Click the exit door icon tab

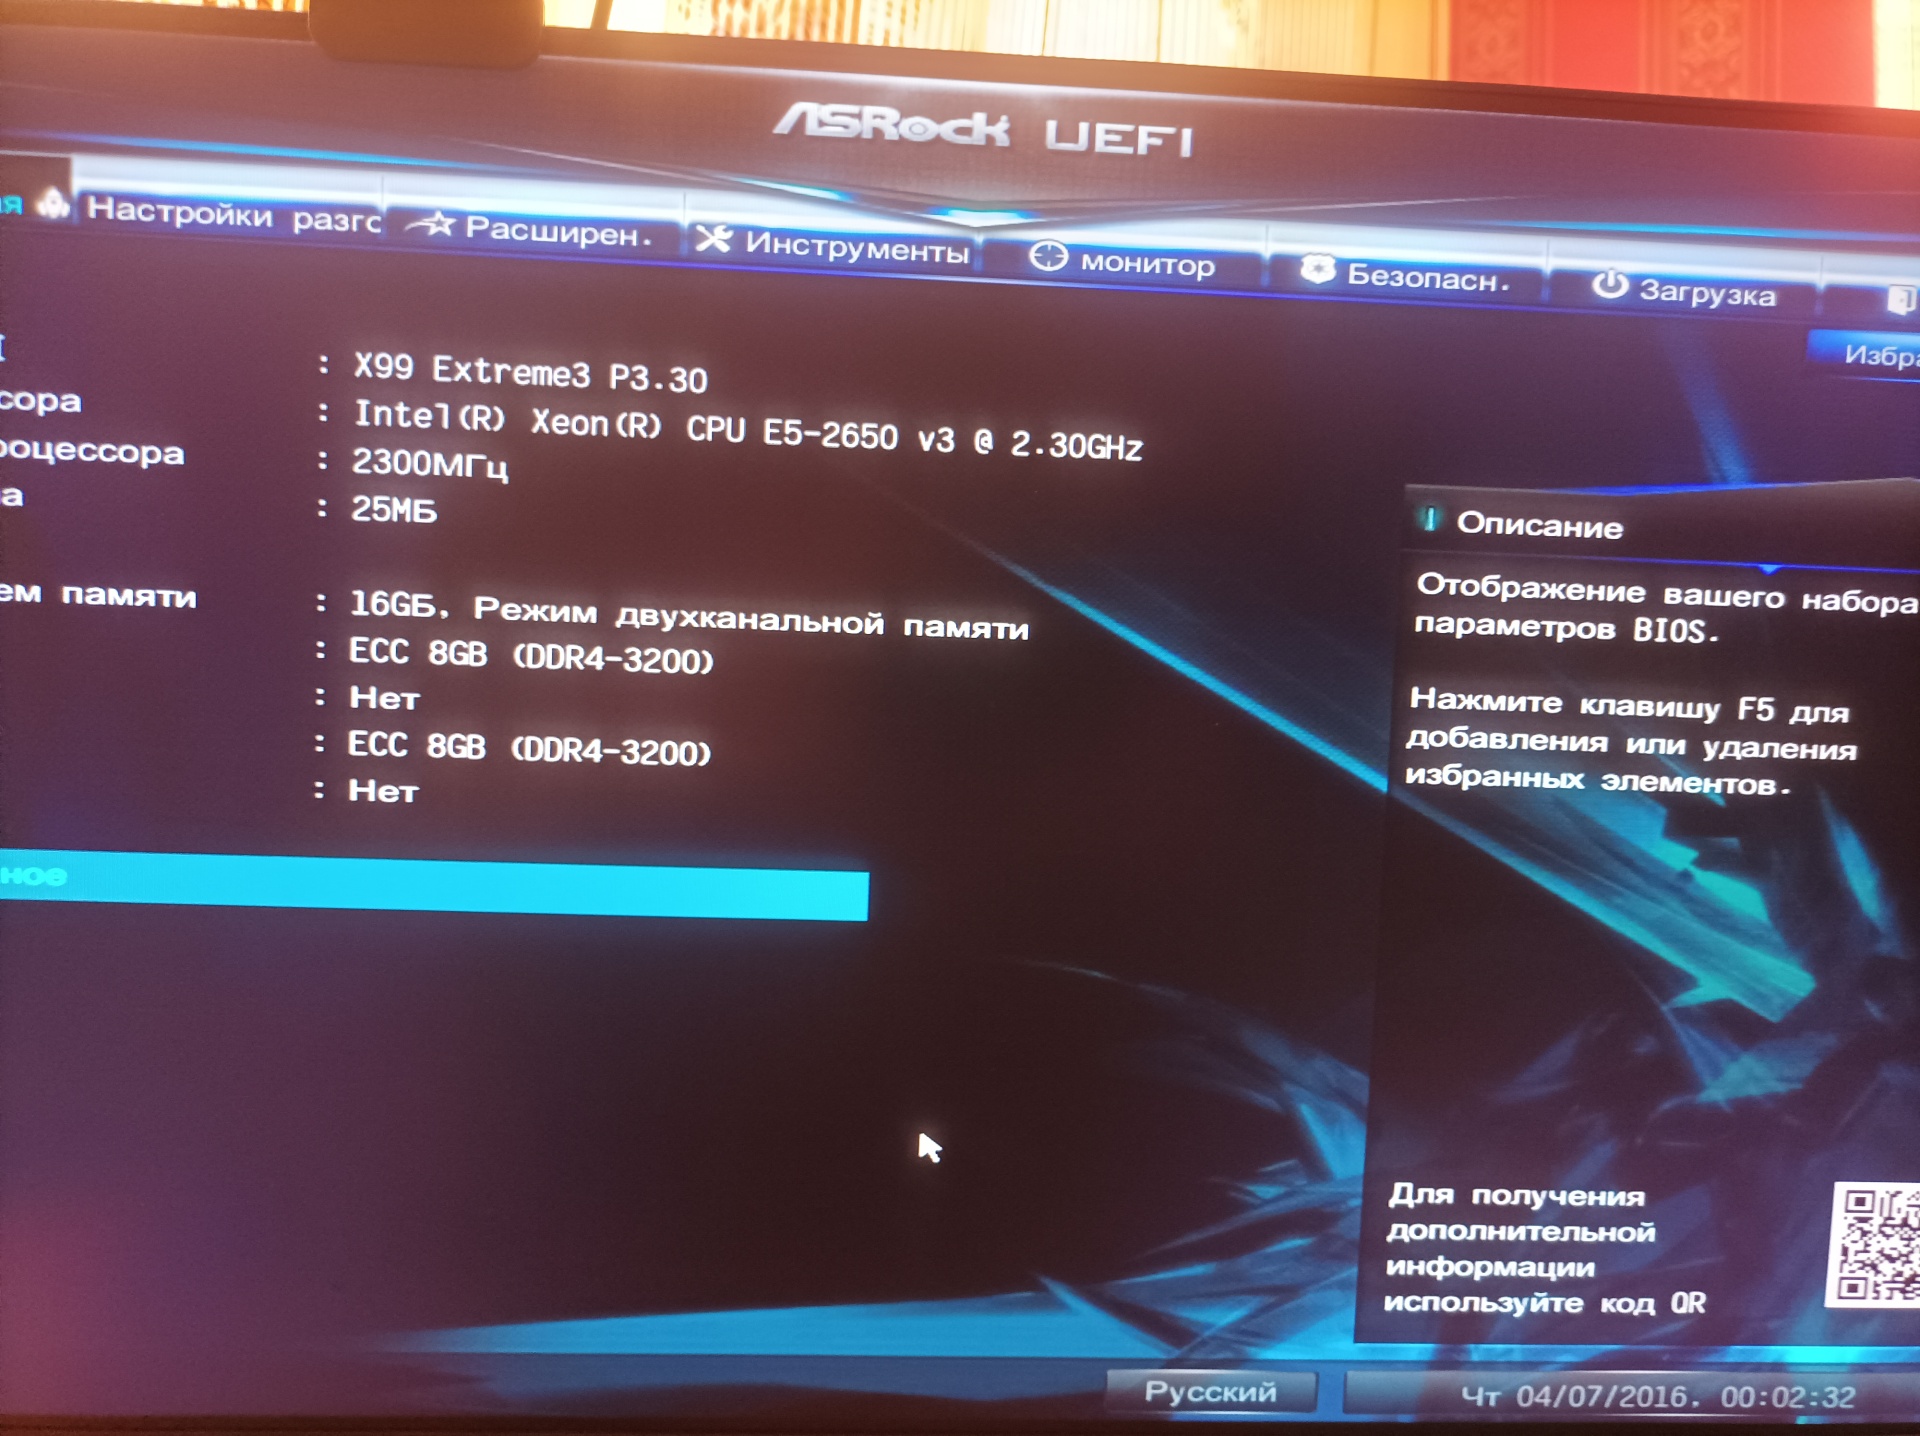[1900, 300]
